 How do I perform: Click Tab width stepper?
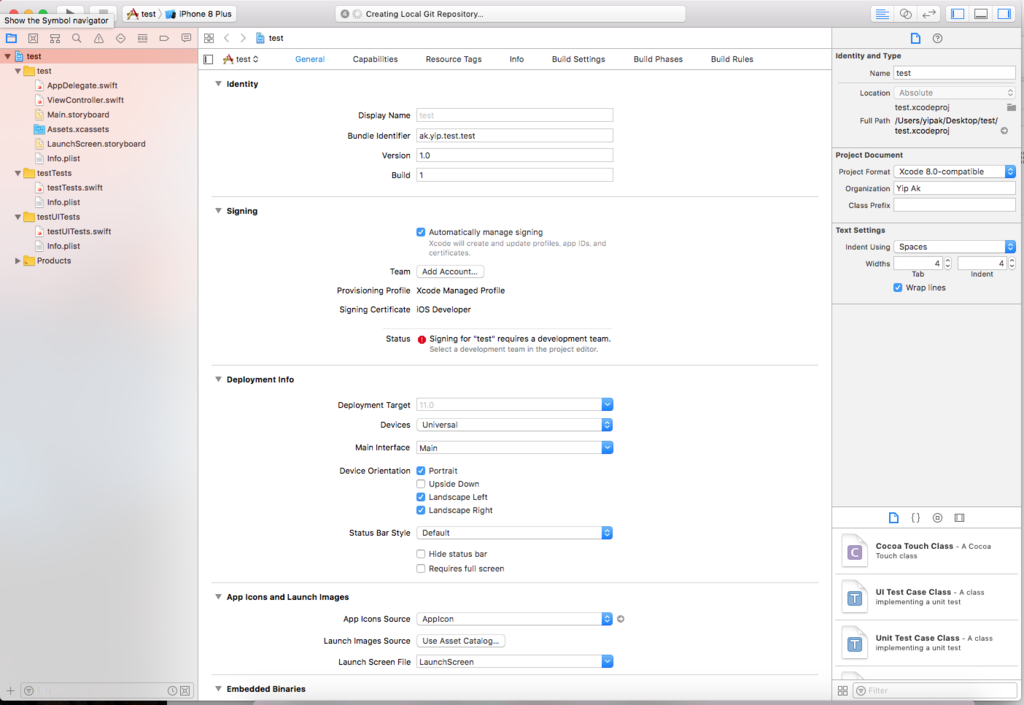pyautogui.click(x=948, y=264)
